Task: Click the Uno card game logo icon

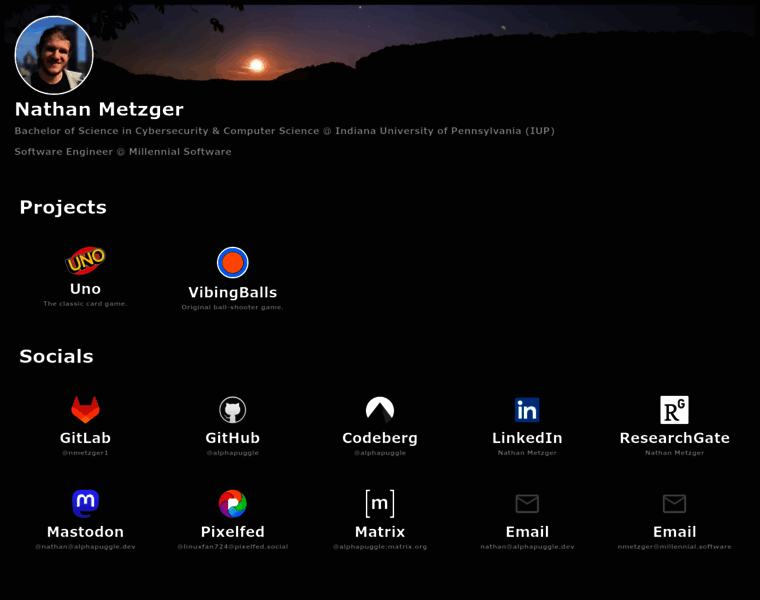Action: click(85, 261)
